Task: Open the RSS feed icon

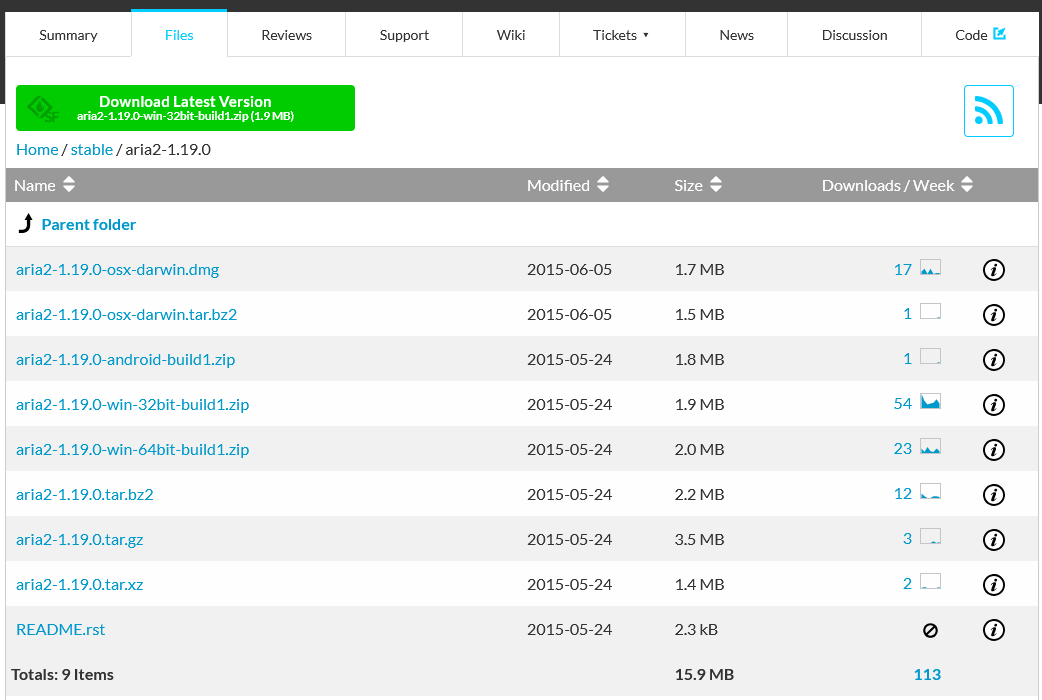Action: 988,110
